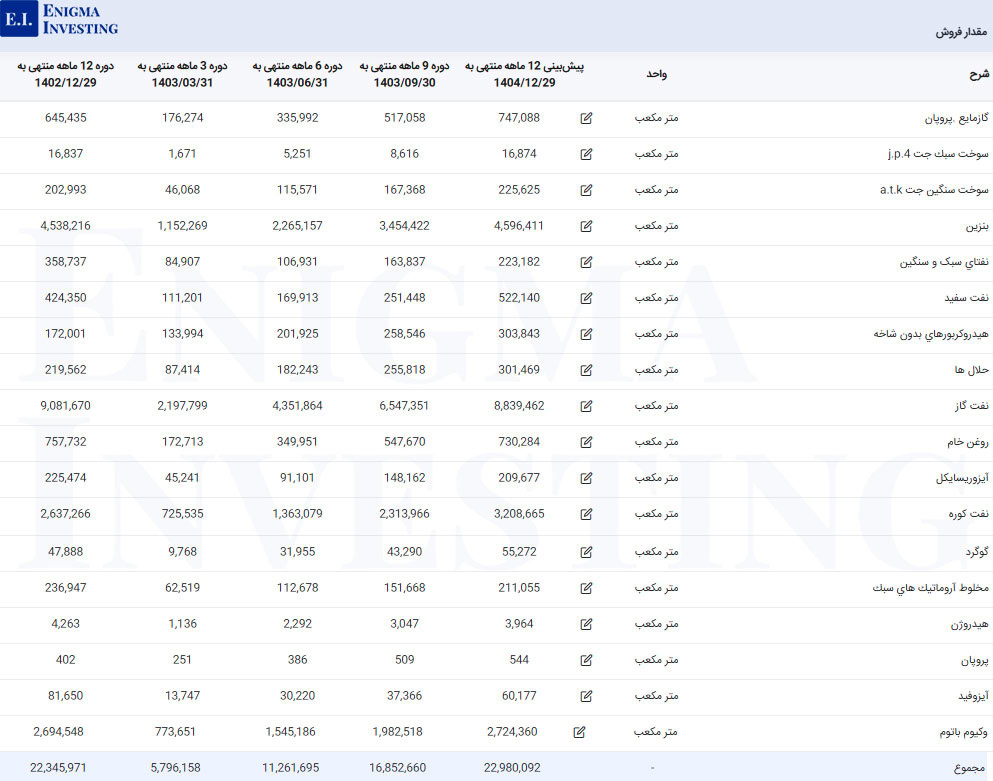
Task: Click 3-month value 2,197,799
Action: (x=182, y=405)
